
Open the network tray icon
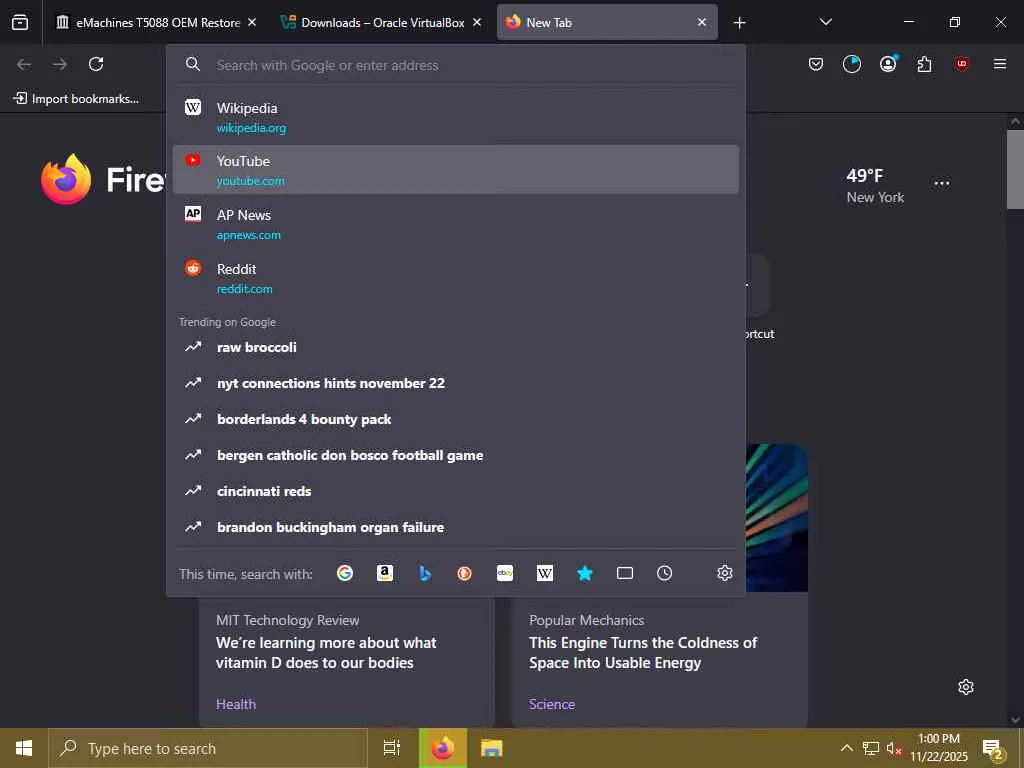click(x=871, y=748)
